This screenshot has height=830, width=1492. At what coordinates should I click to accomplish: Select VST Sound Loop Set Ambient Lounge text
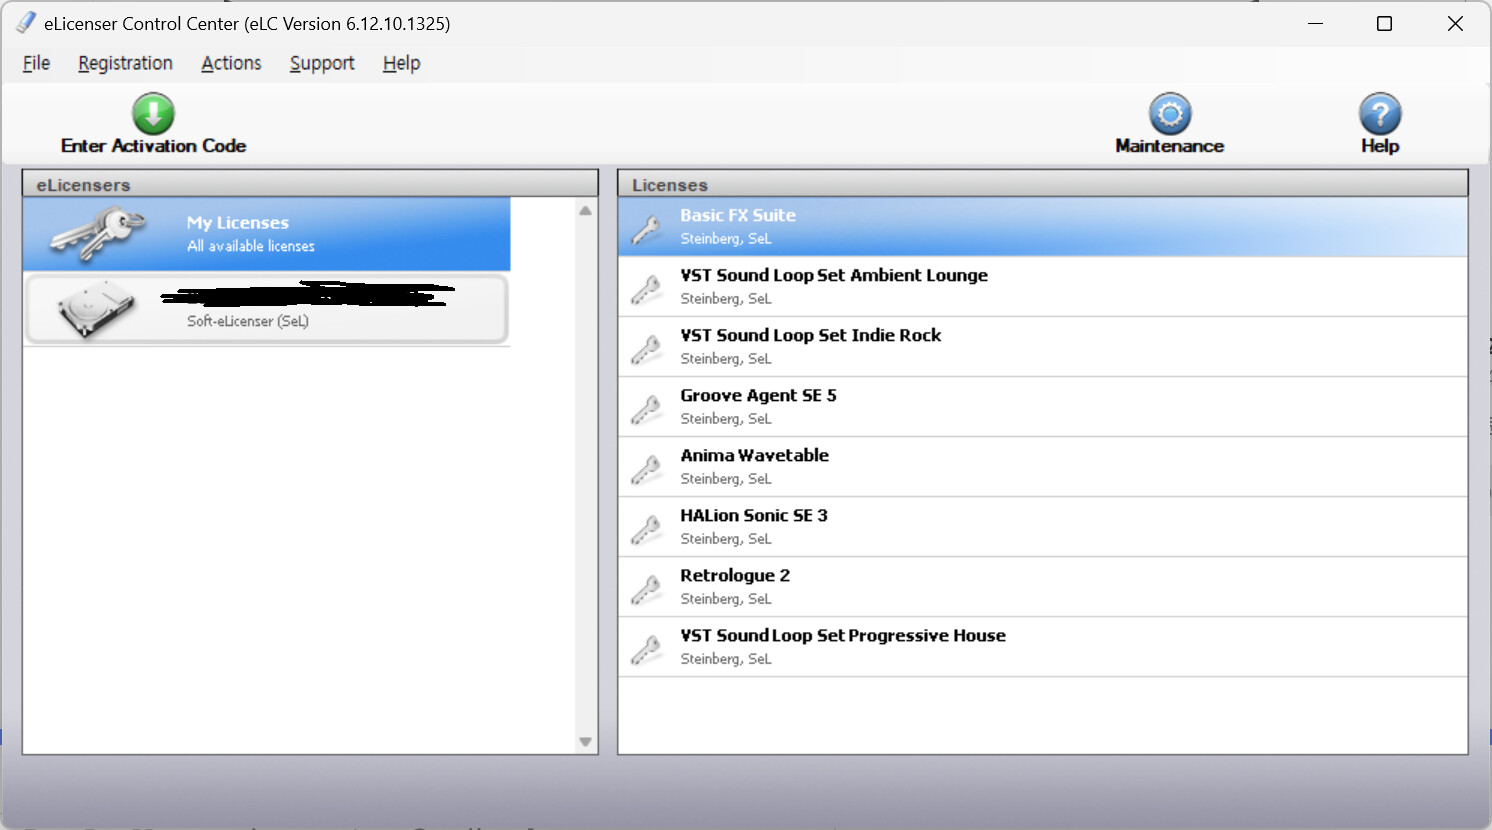click(834, 275)
